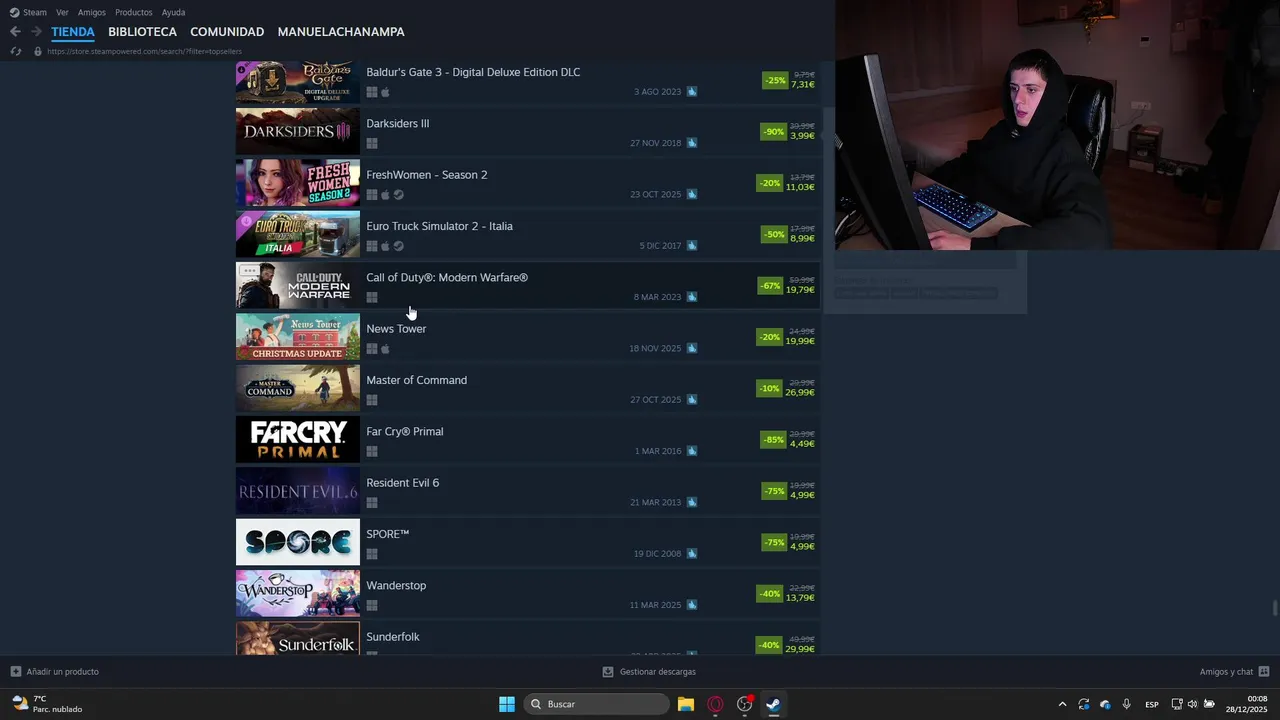Viewport: 1280px width, 720px height.
Task: Click the SteamOS icon under FreshWomen Season 2
Action: coord(399,195)
